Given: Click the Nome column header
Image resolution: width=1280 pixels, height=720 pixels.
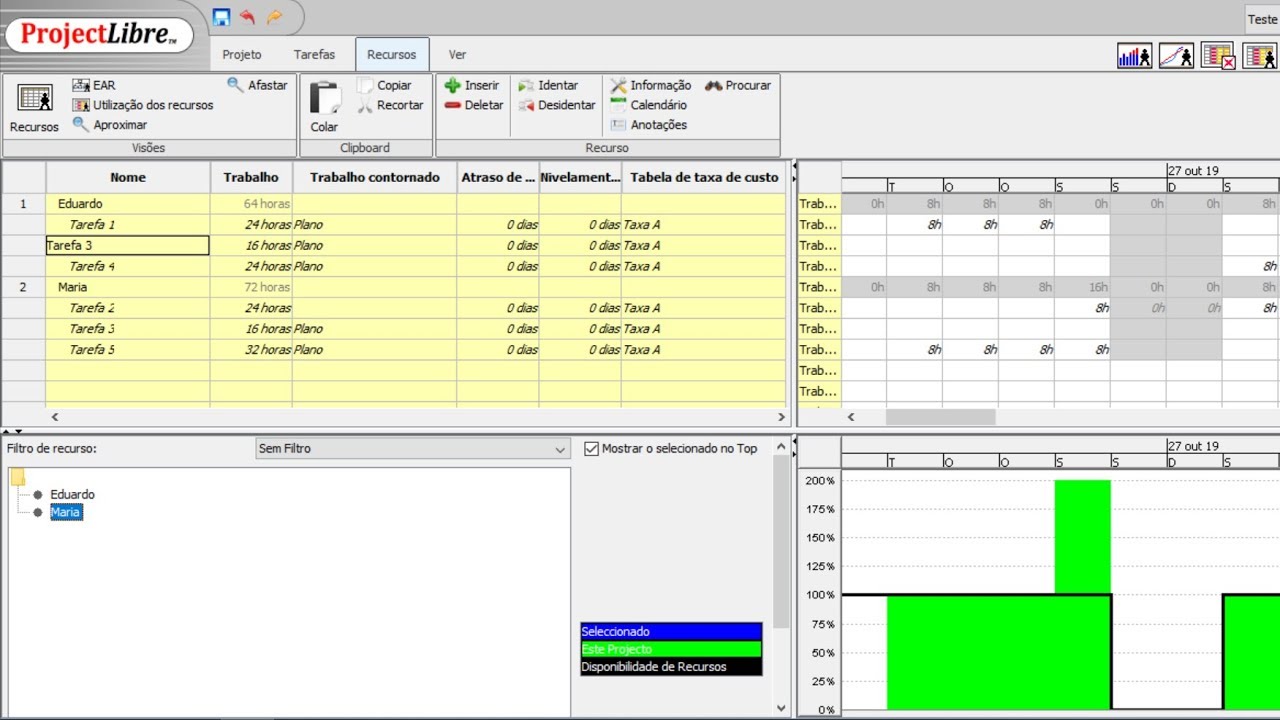Looking at the screenshot, I should coord(128,177).
